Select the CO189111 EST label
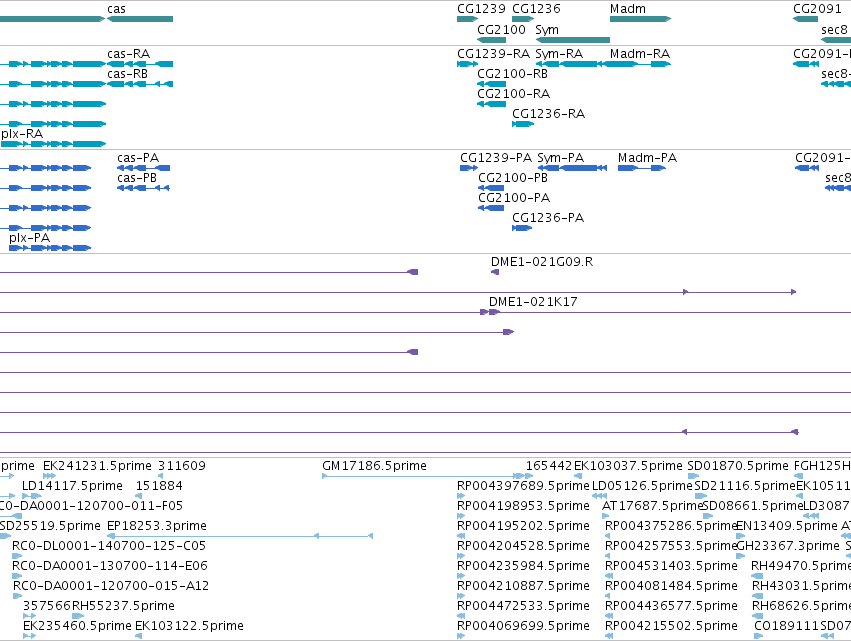The width and height of the screenshot is (851, 641). (x=787, y=626)
